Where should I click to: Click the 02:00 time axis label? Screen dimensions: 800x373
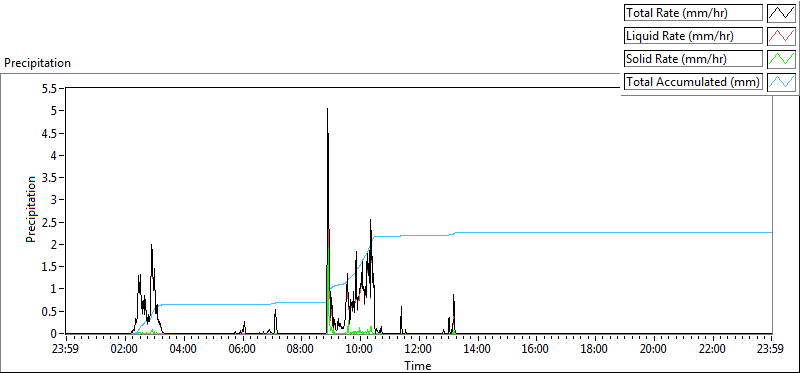coord(125,350)
